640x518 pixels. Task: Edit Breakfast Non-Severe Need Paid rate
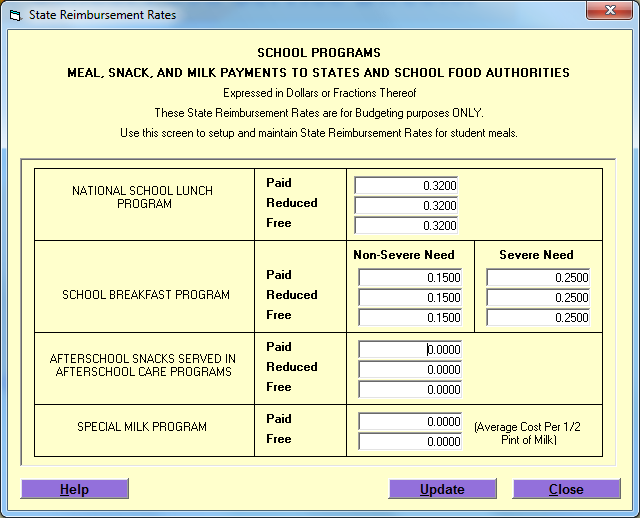point(410,278)
